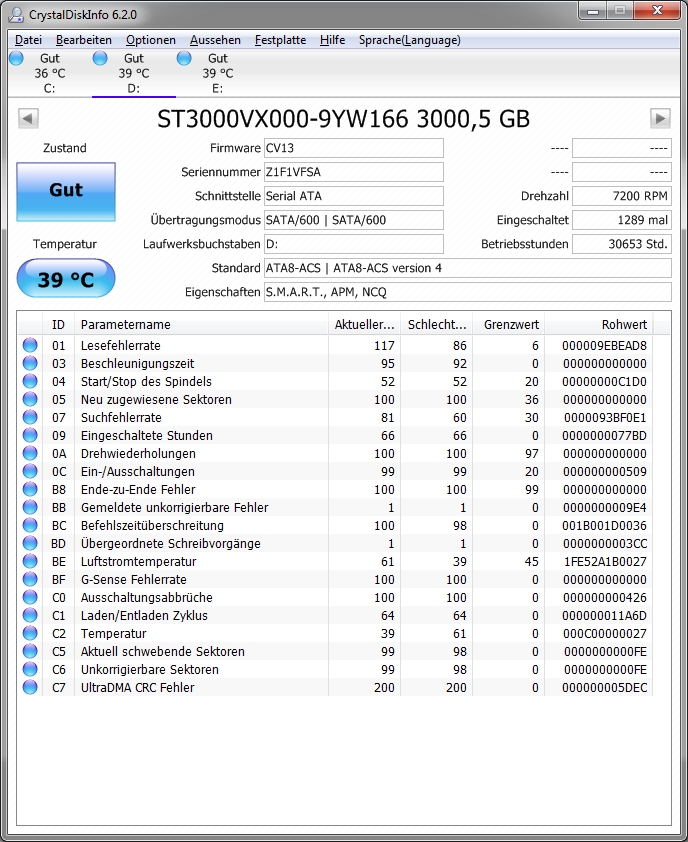Click the status orb for UltraDMA CRC Fehler
Image resolution: width=688 pixels, height=842 pixels.
pos(30,687)
